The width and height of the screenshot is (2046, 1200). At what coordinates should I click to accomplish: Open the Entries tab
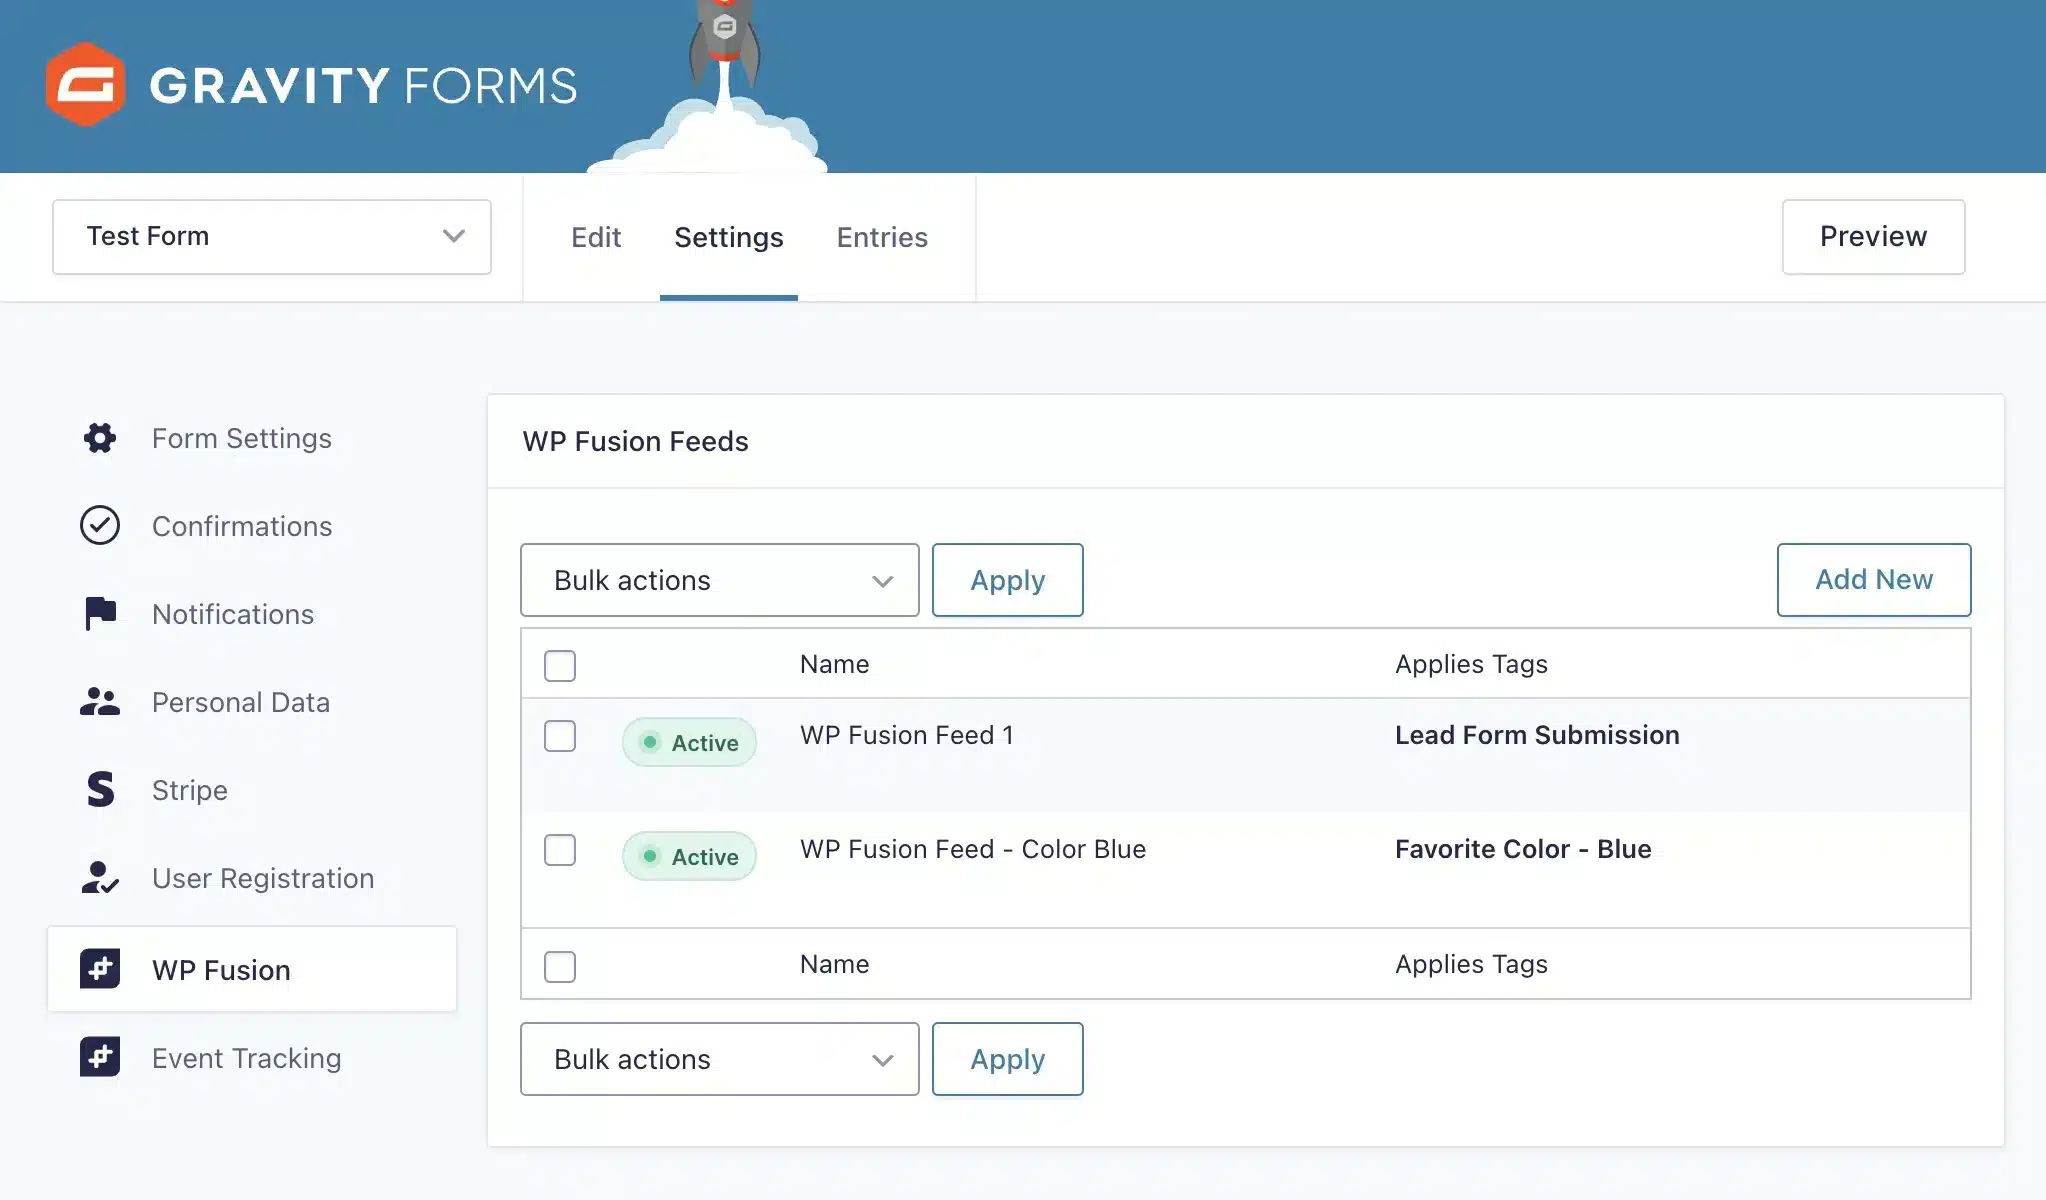click(882, 237)
